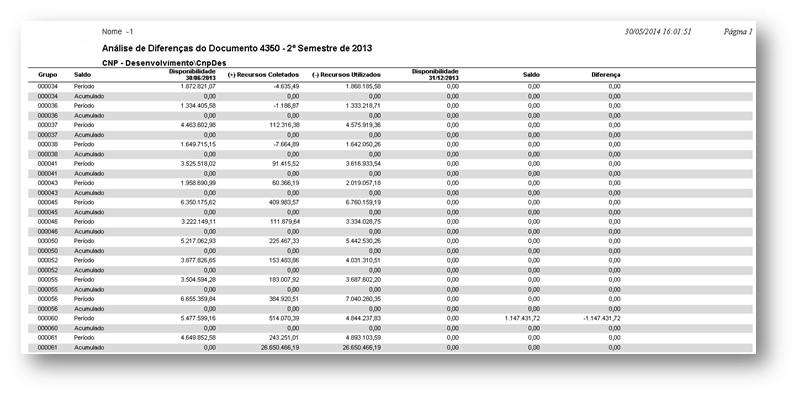
Task: Click the value 6.655.359,84 for group 000056
Action: click(198, 299)
